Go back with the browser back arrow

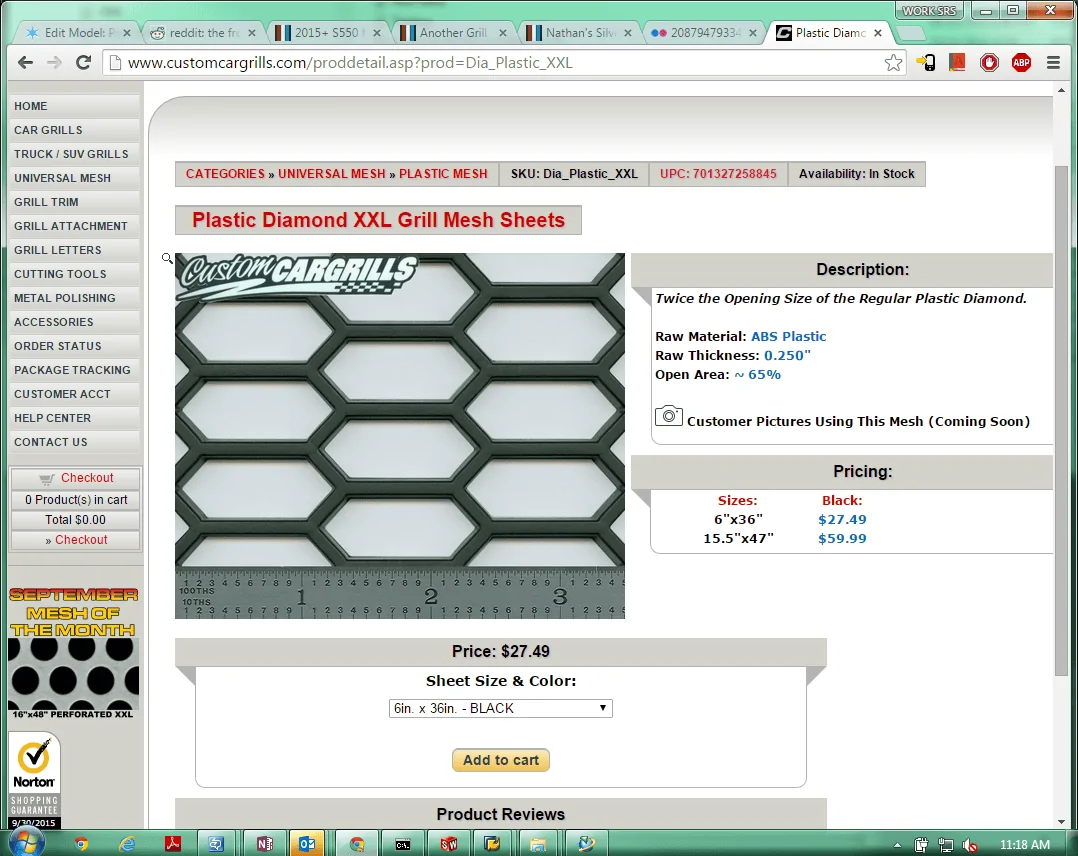(x=25, y=63)
